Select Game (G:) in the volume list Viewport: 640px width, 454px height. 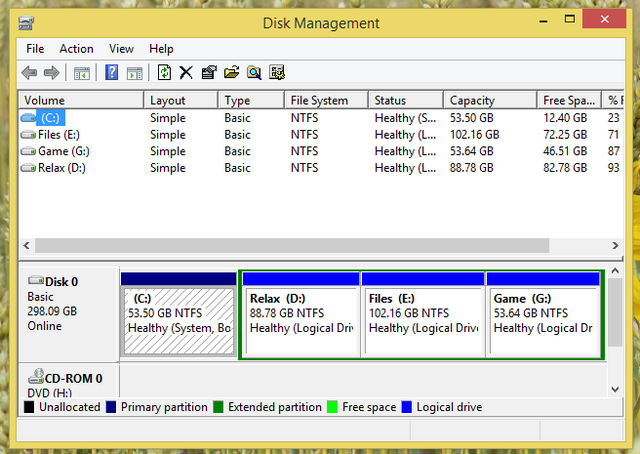(x=64, y=151)
